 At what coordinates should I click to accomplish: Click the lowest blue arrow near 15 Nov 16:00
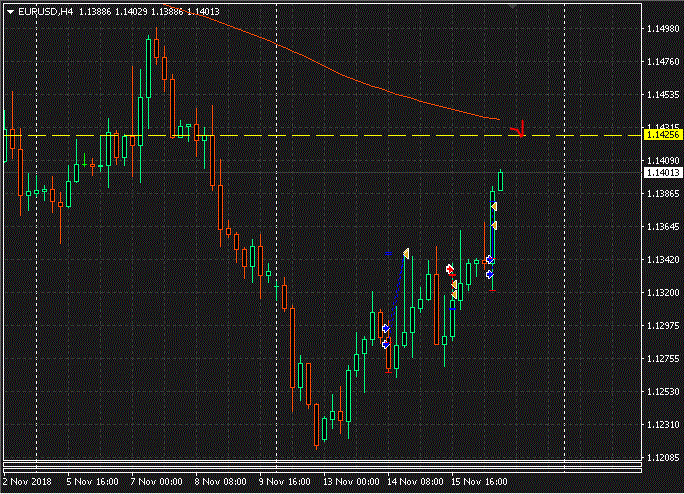click(490, 274)
